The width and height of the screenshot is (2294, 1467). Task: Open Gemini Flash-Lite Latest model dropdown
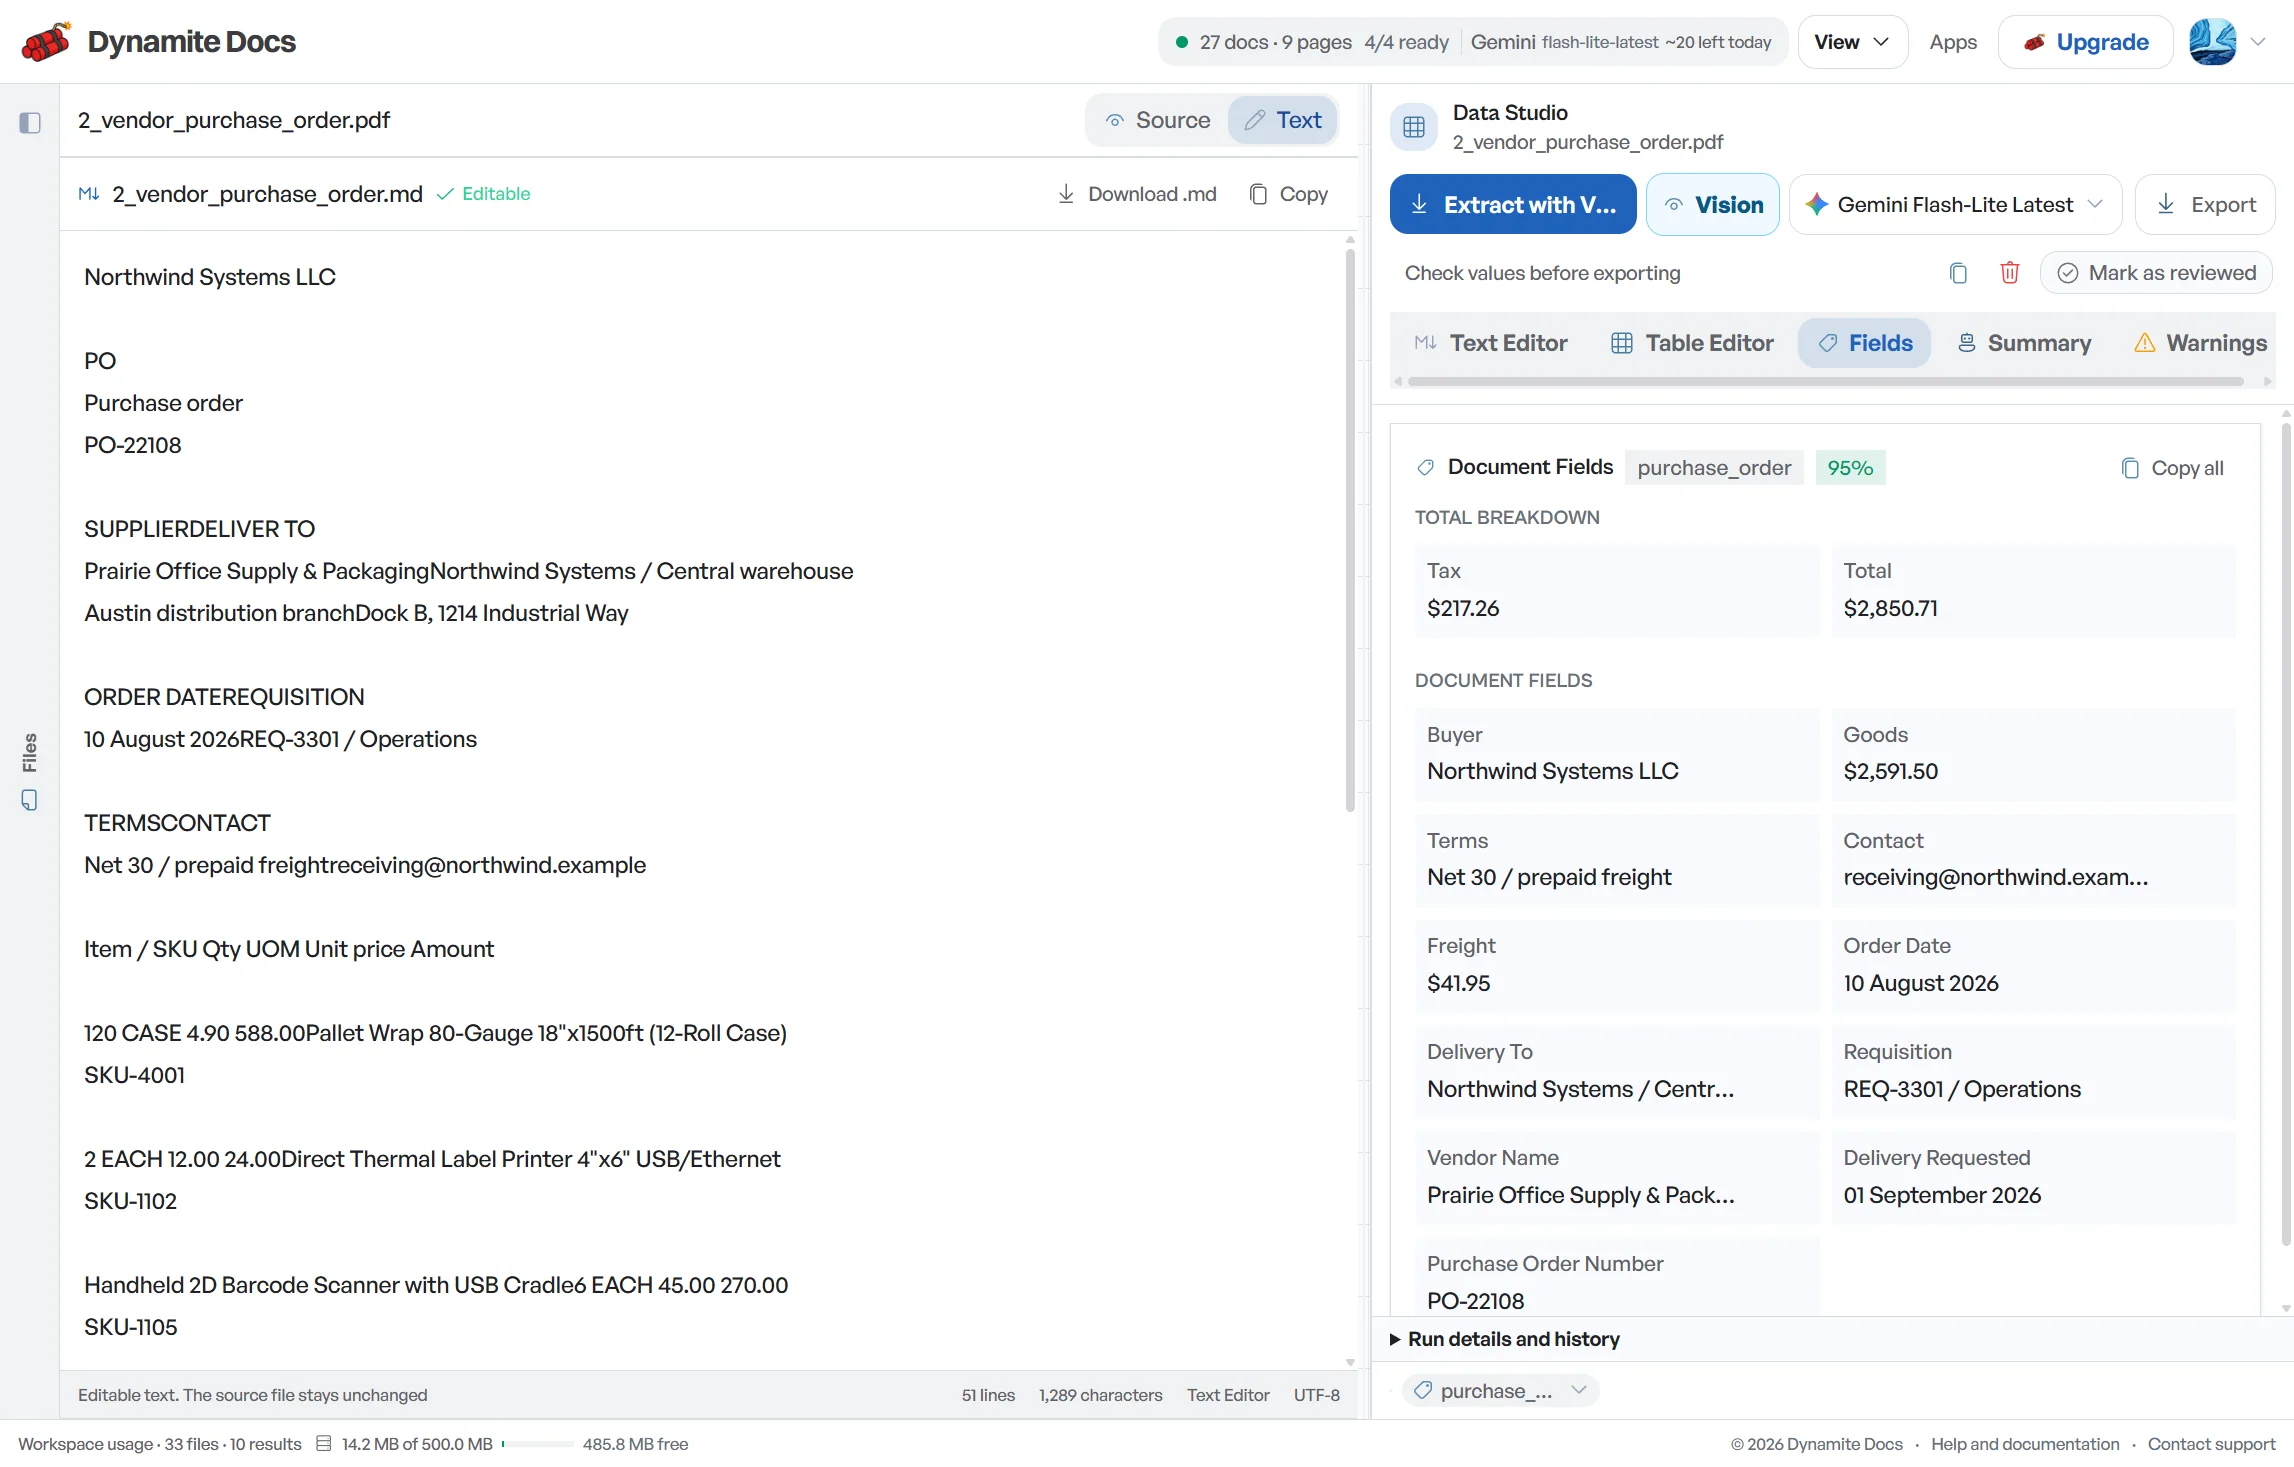pyautogui.click(x=1955, y=205)
